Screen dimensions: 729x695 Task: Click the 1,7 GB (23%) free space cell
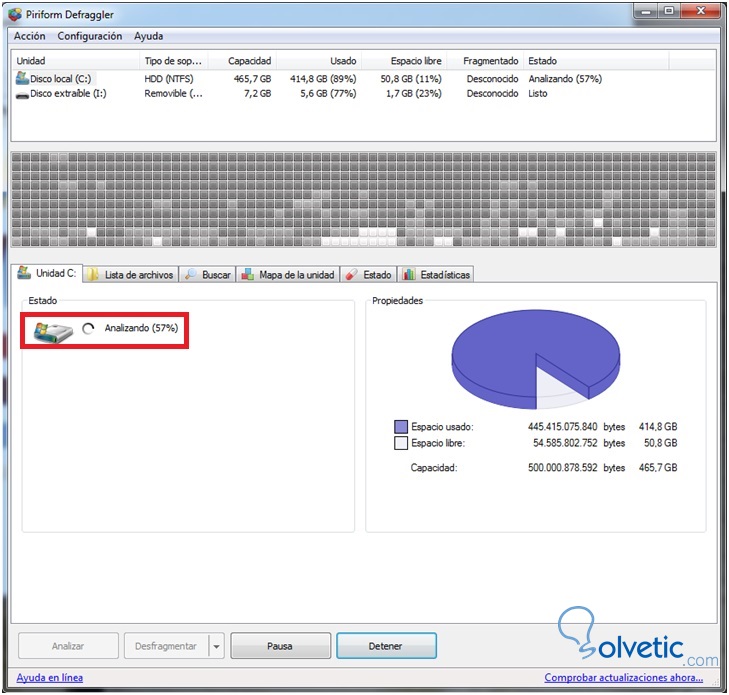[x=414, y=93]
